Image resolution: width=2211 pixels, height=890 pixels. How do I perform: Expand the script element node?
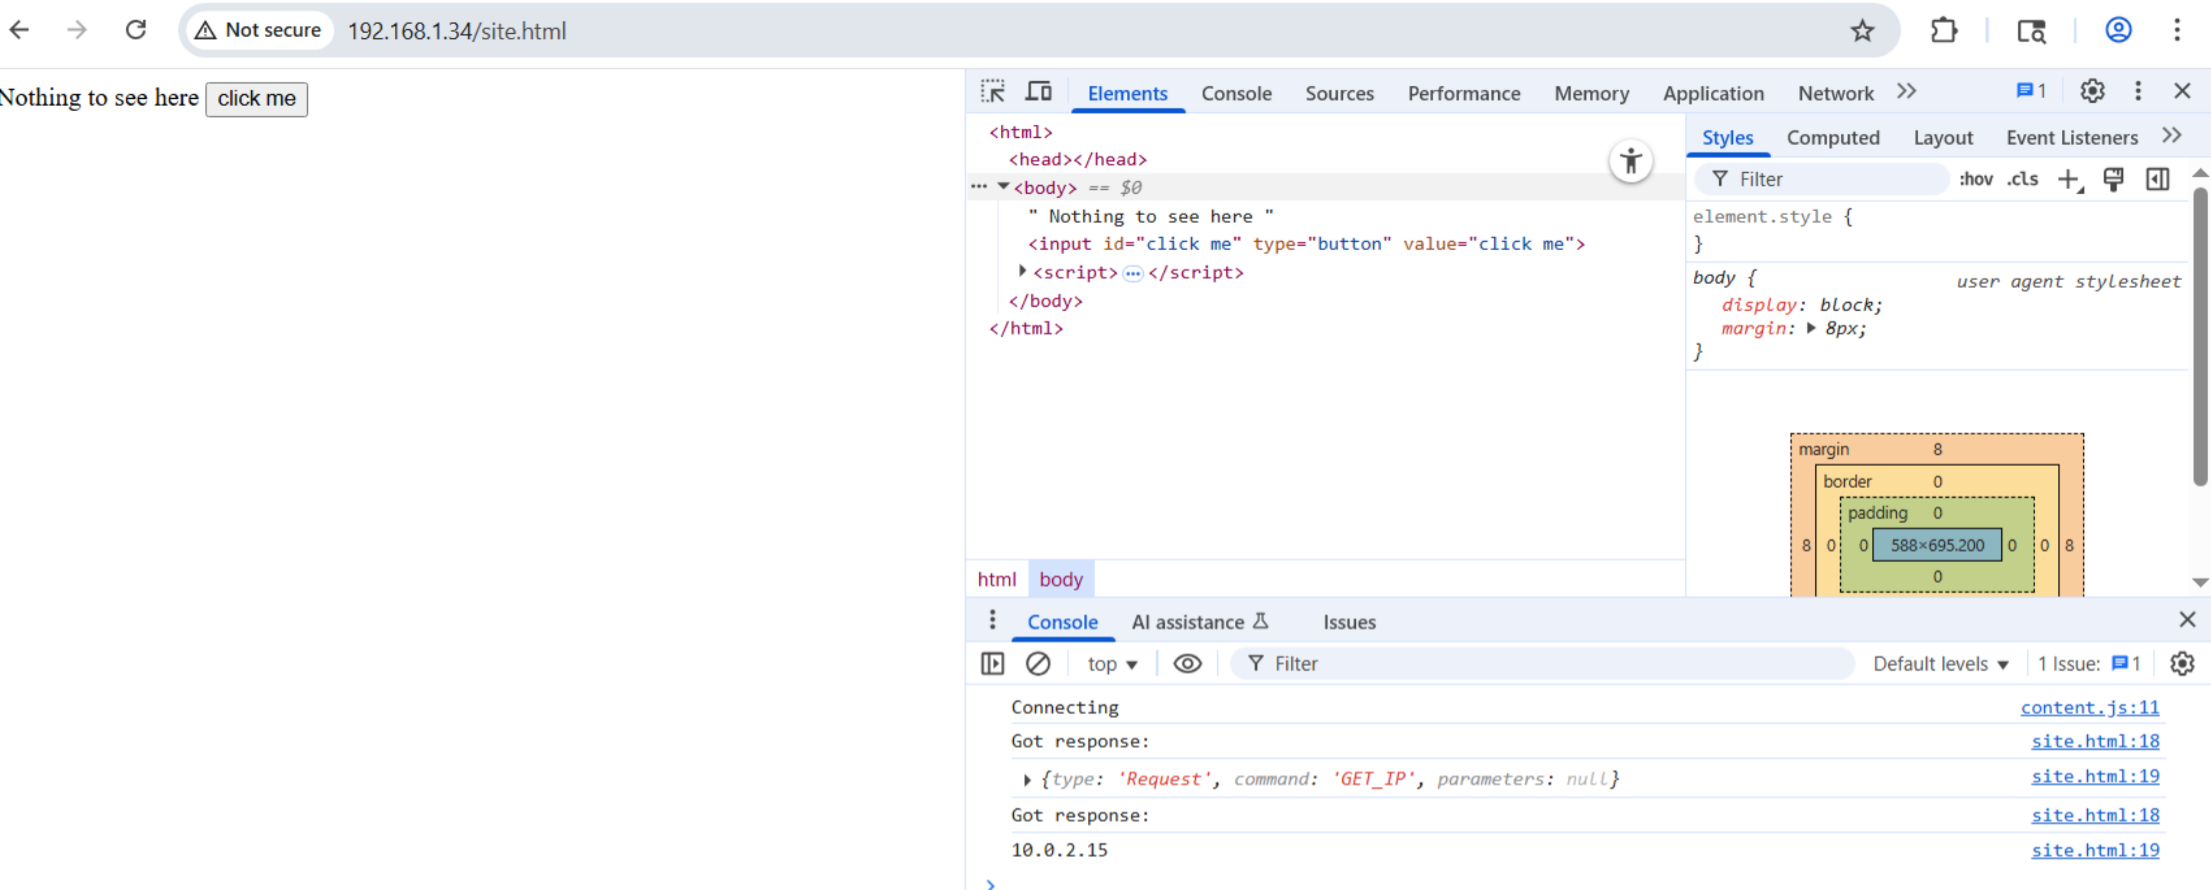click(x=1022, y=271)
